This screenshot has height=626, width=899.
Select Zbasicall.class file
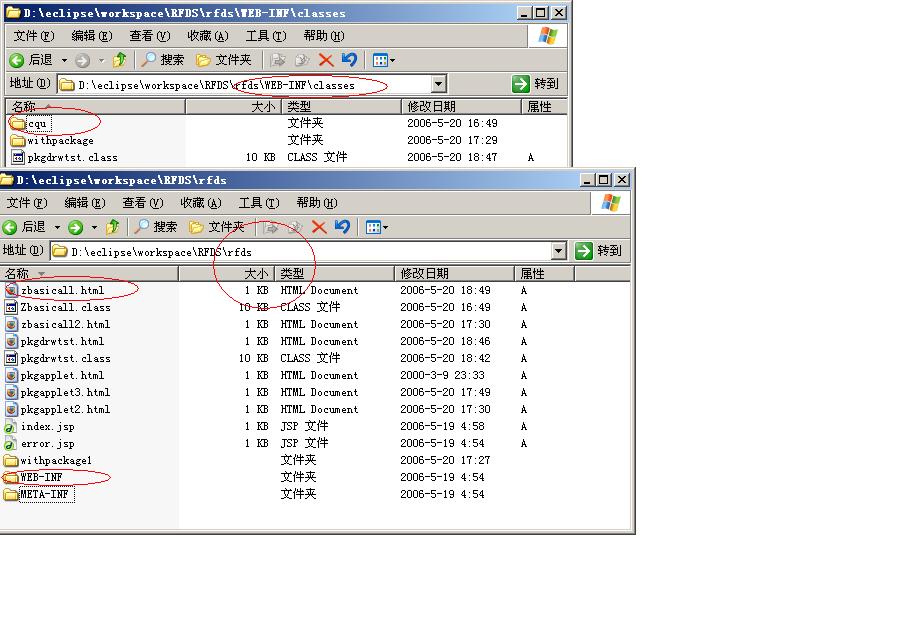click(x=58, y=307)
